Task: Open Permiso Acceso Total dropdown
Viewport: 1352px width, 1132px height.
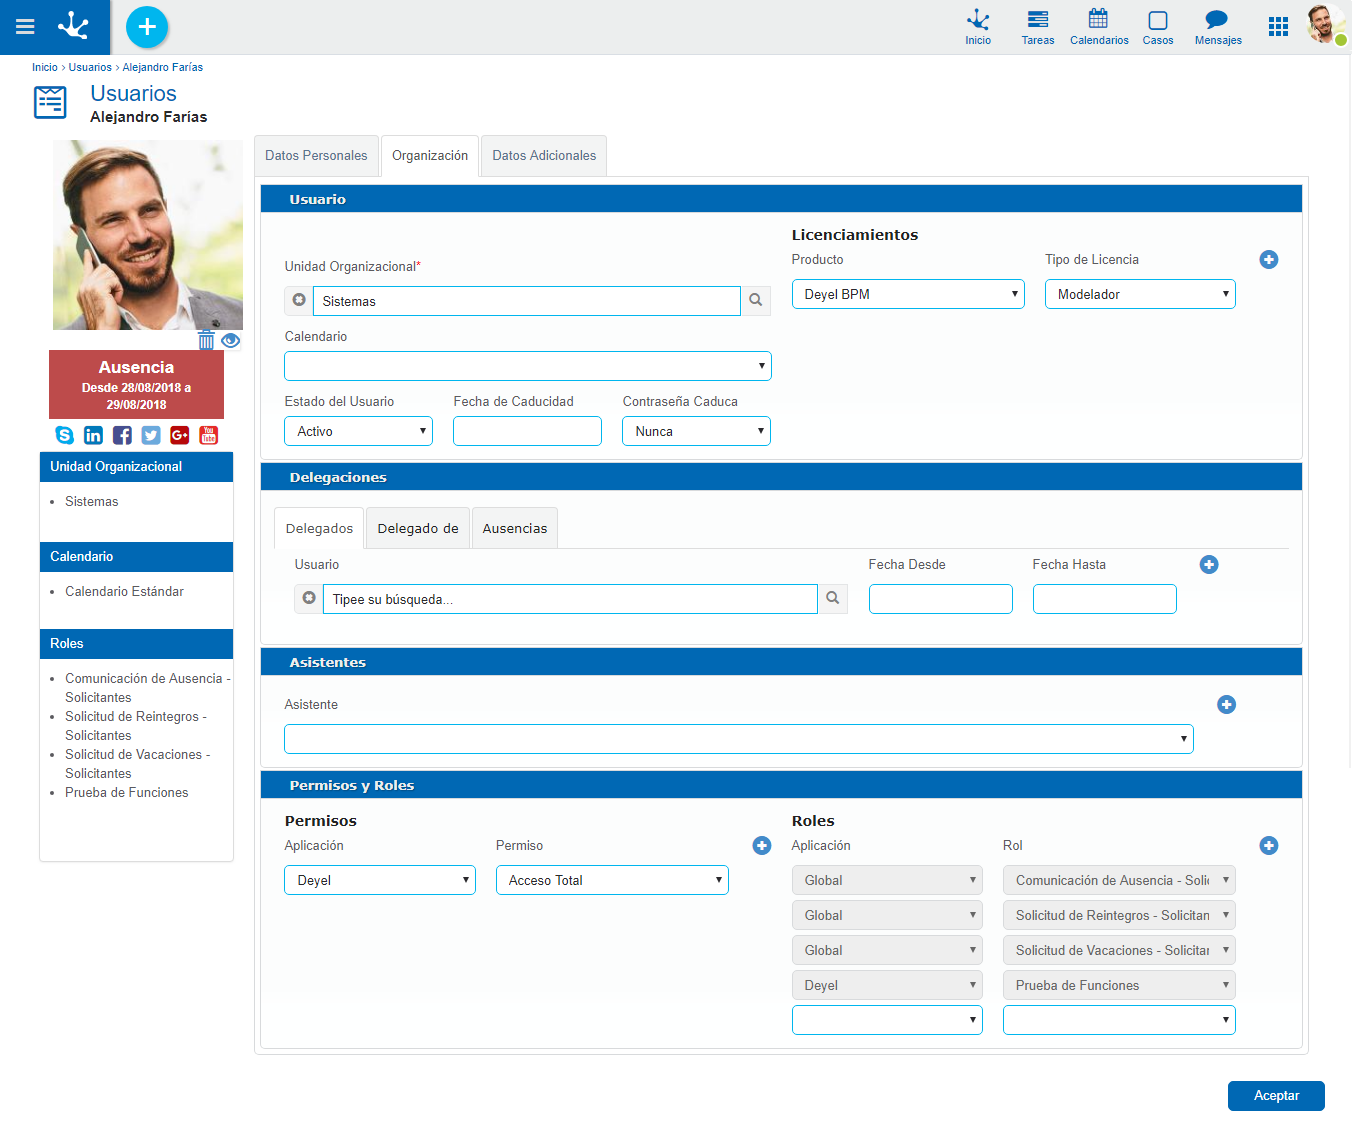Action: pyautogui.click(x=612, y=880)
